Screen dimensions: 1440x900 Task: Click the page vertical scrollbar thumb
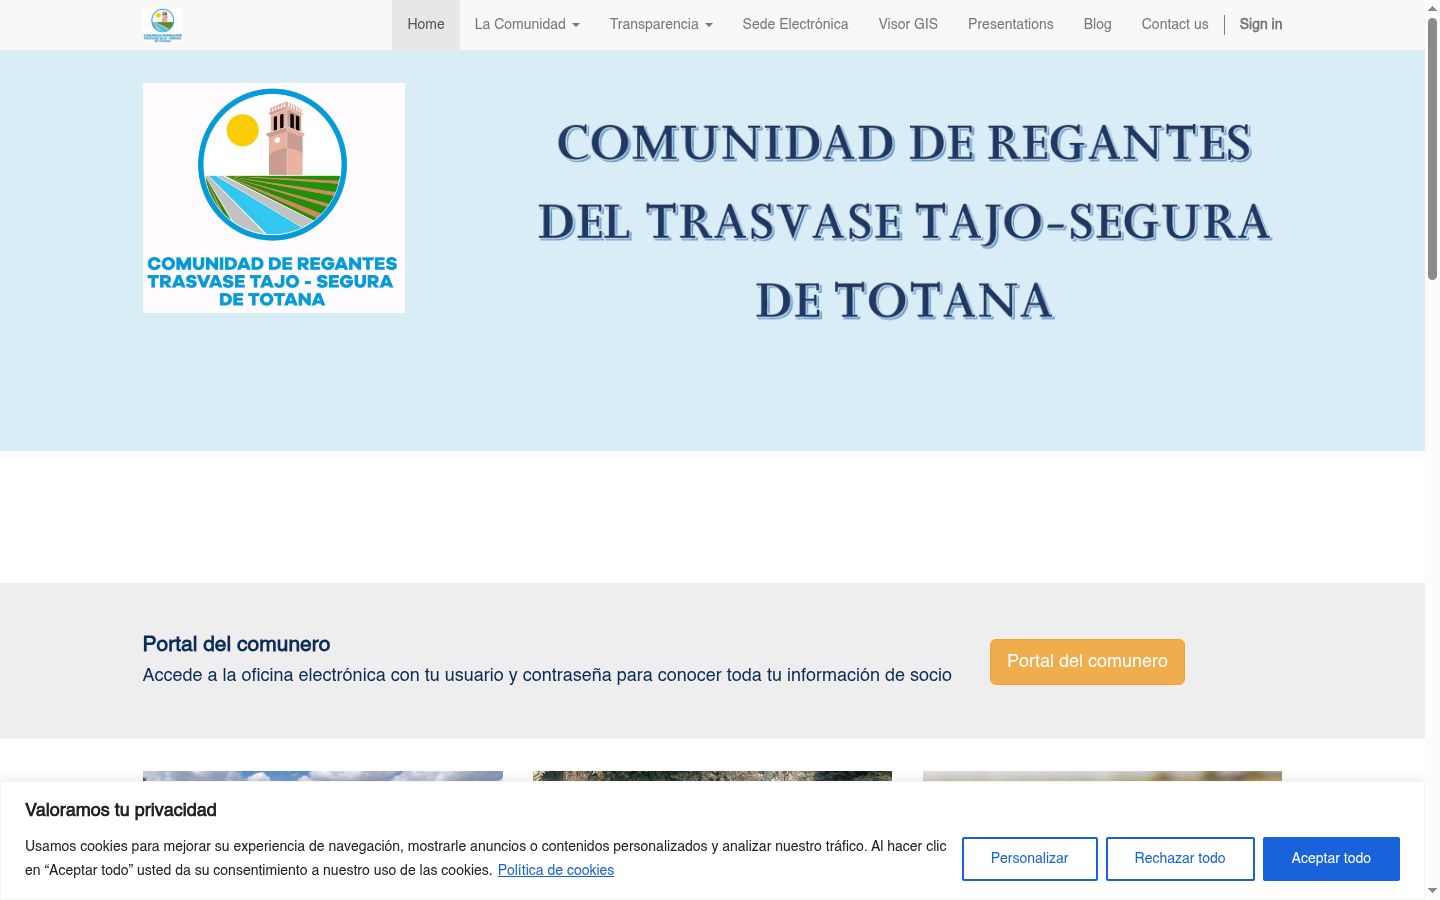[1432, 148]
